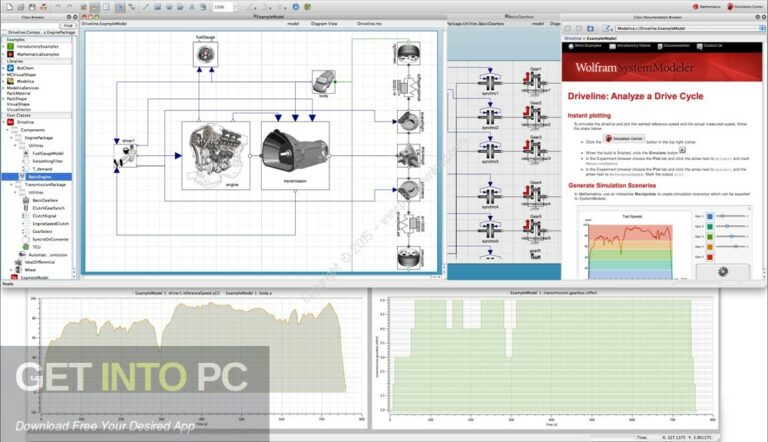
Task: Select the connection line tool
Action: tap(132, 7)
